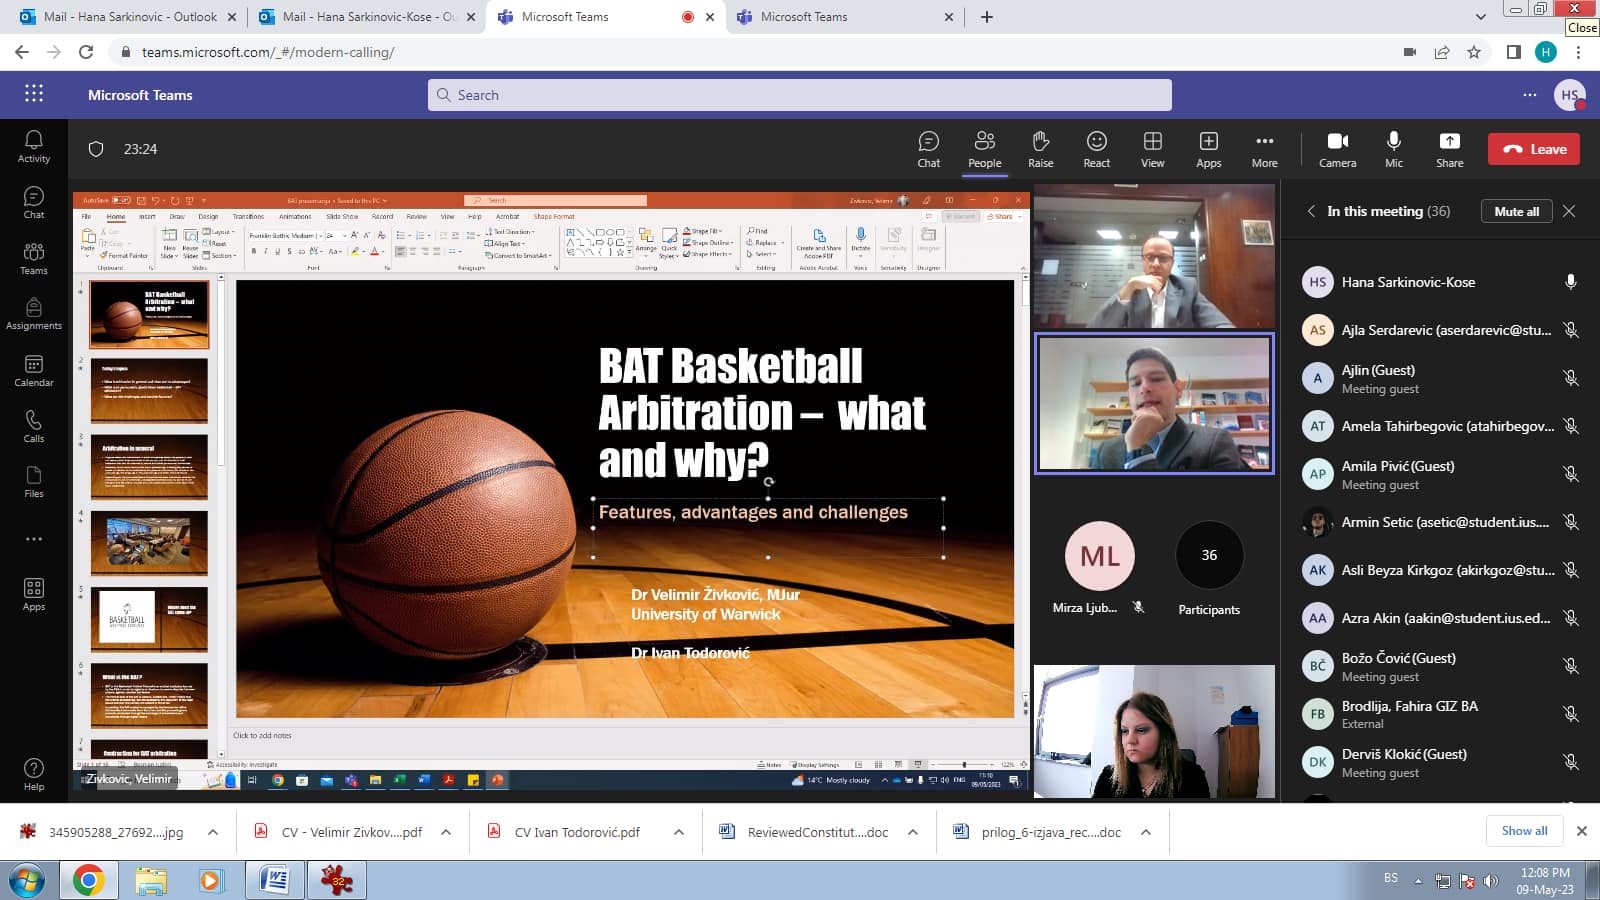
Task: Open the Chrome tab search dropdown
Action: click(1481, 17)
